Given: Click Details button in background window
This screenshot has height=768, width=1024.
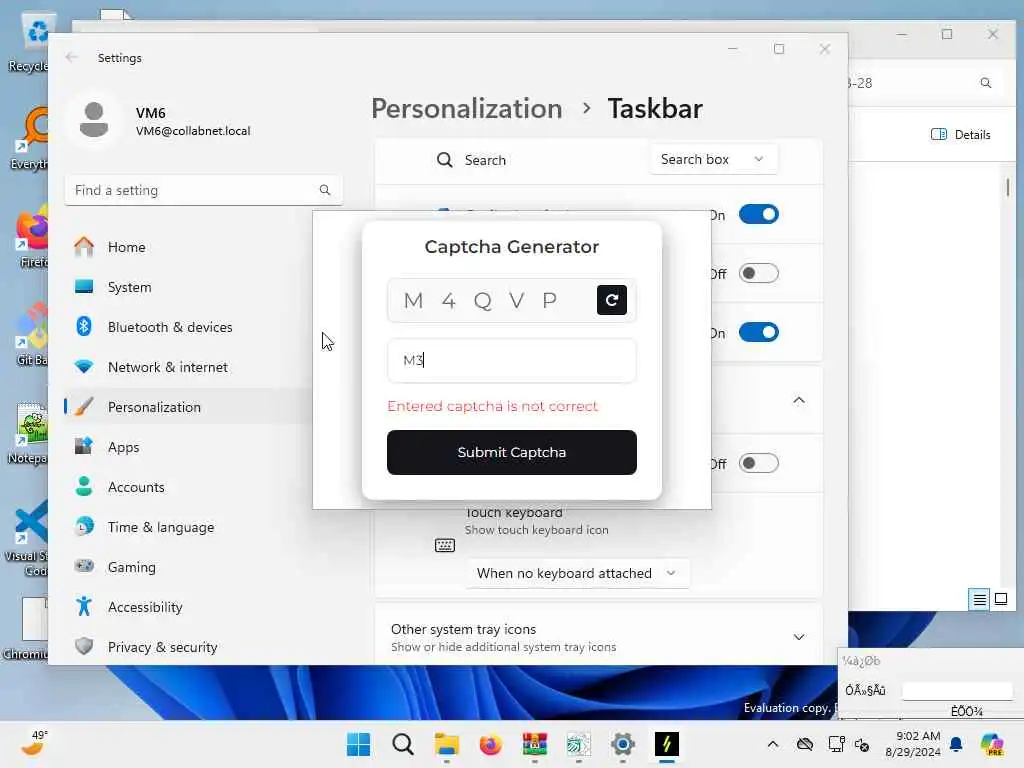Looking at the screenshot, I should [x=961, y=134].
